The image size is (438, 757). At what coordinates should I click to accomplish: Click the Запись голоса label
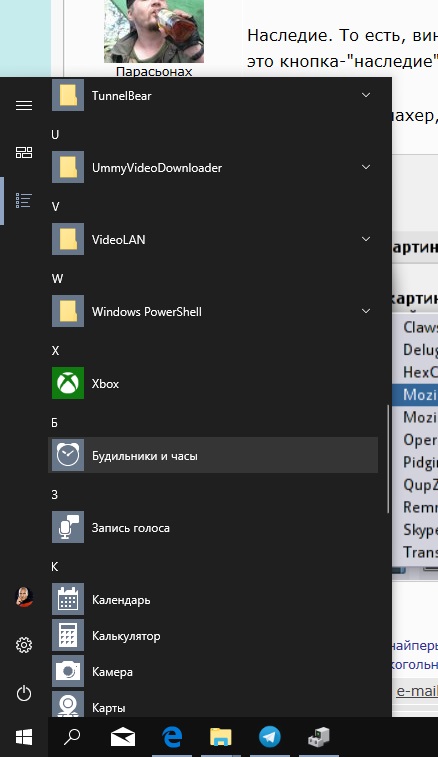[x=130, y=528]
